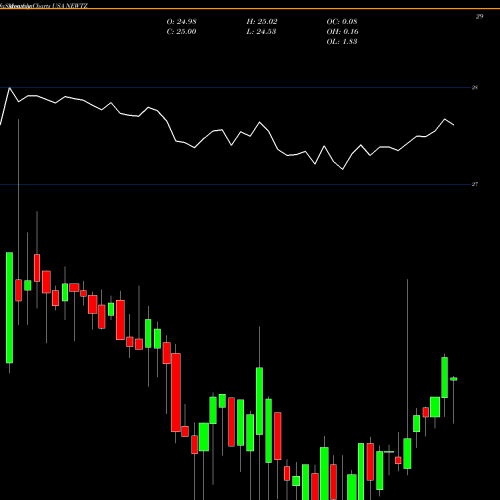
Task: Select the last small green candlestick
Action: (x=454, y=379)
